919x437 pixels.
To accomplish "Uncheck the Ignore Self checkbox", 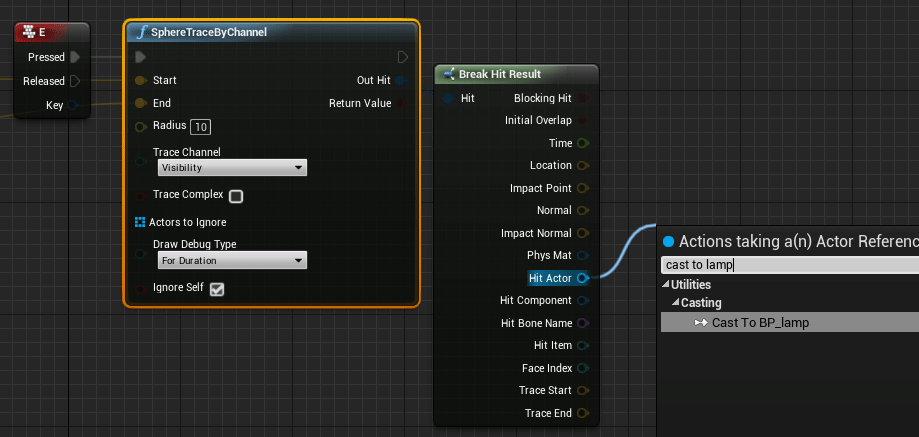I will pyautogui.click(x=217, y=289).
